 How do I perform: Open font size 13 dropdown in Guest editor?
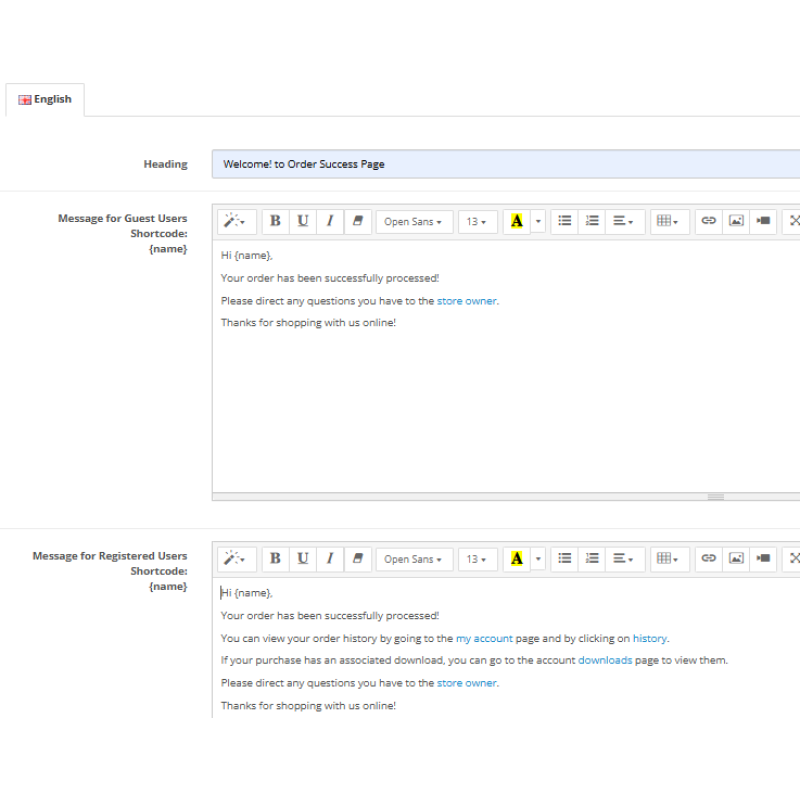[477, 222]
